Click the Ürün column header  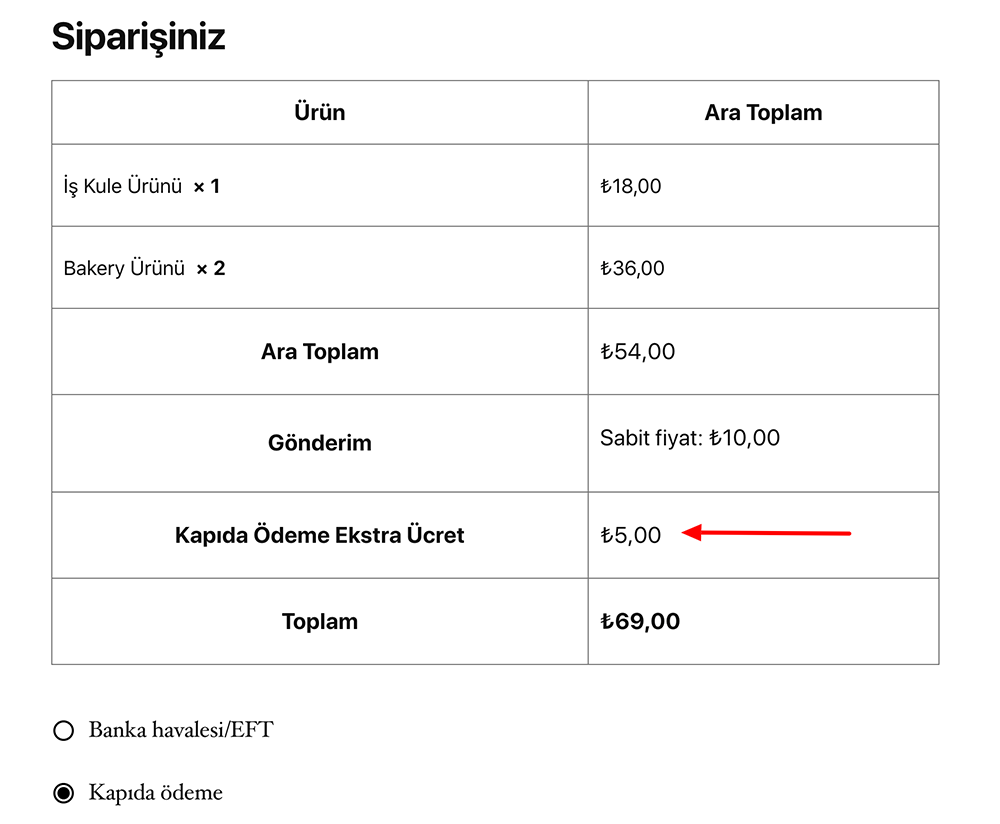pyautogui.click(x=320, y=112)
